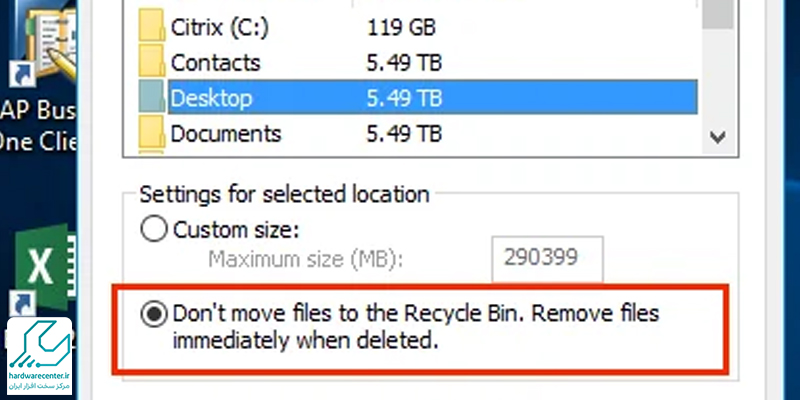The height and width of the screenshot is (400, 800).
Task: Click the 119 GB space available cell
Action: (401, 28)
